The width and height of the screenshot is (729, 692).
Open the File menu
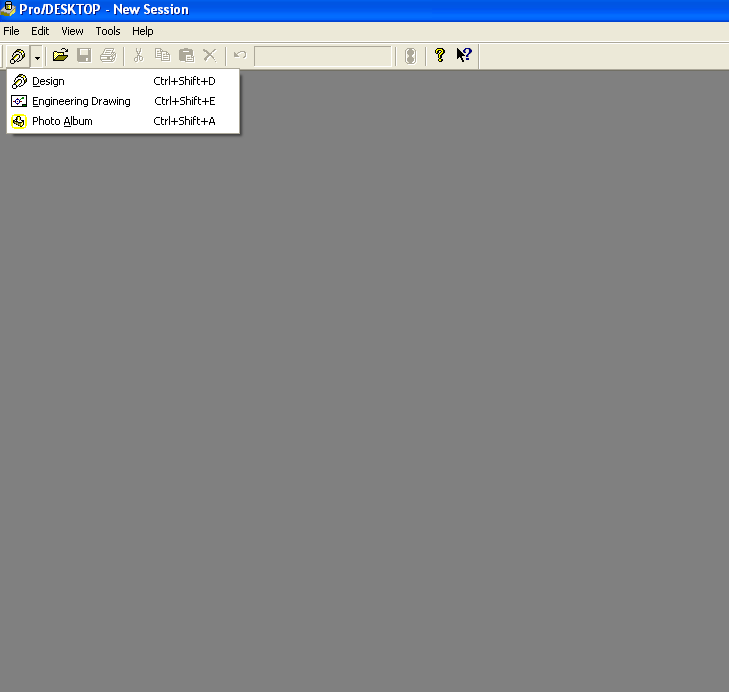pyautogui.click(x=11, y=31)
